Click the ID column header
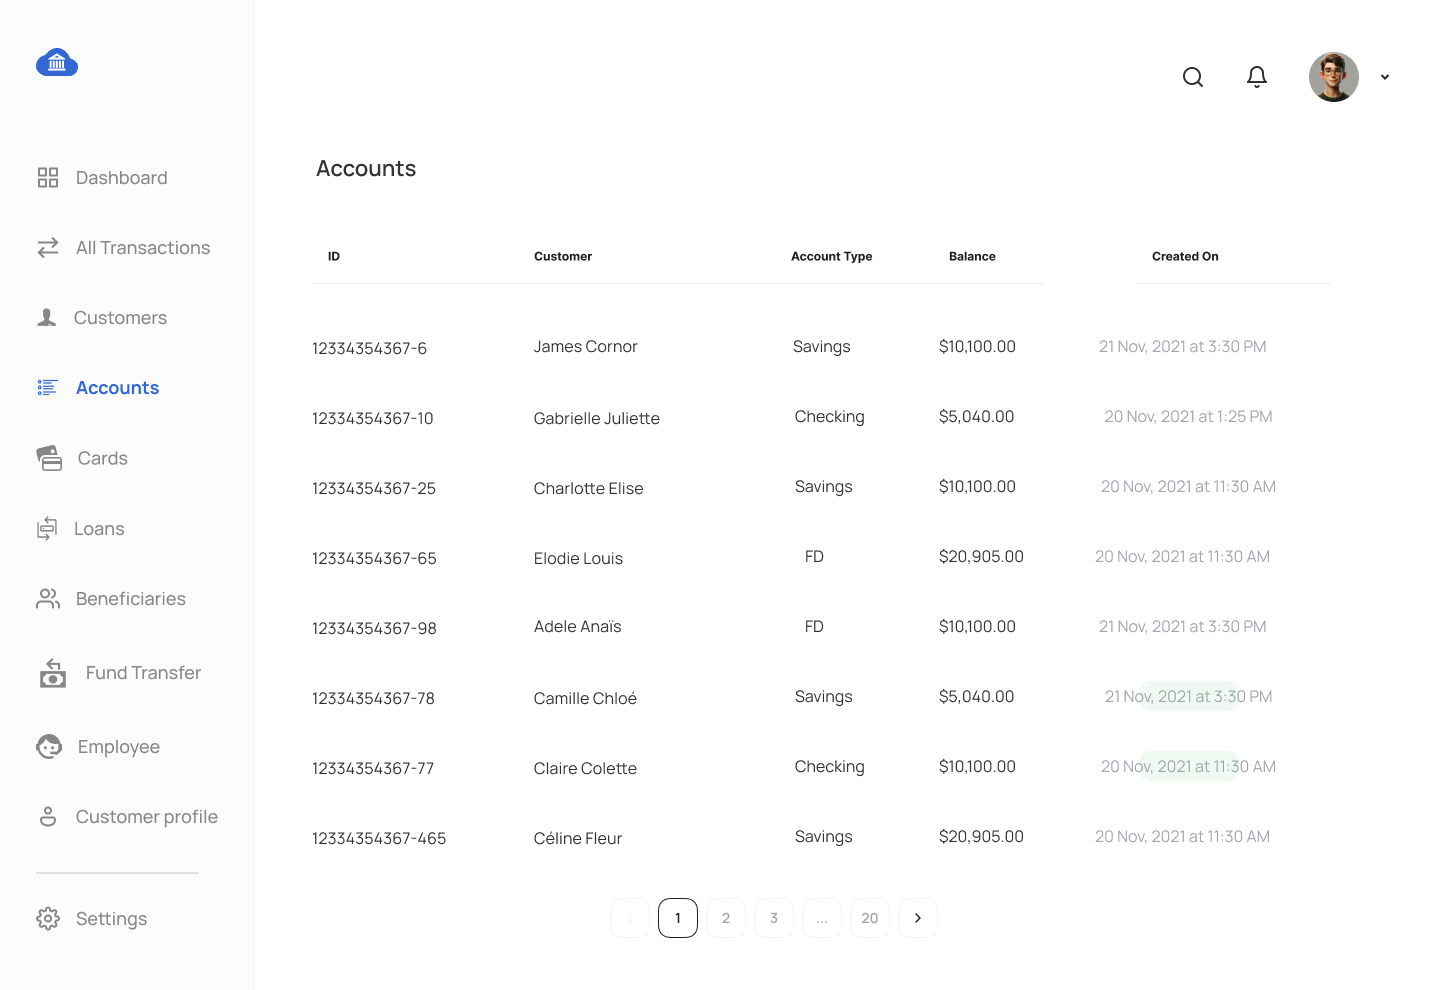 tap(334, 257)
